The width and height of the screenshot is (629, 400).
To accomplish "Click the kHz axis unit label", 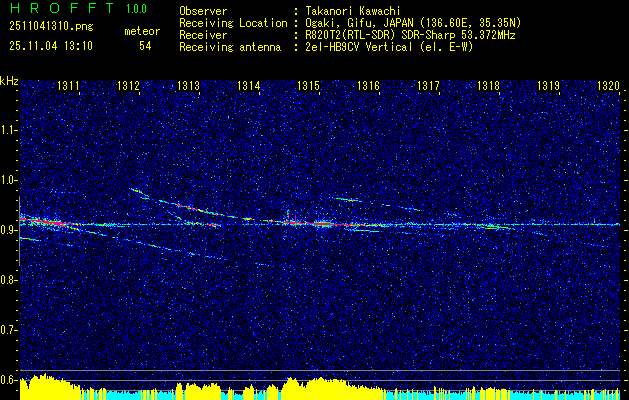I will [x=9, y=81].
